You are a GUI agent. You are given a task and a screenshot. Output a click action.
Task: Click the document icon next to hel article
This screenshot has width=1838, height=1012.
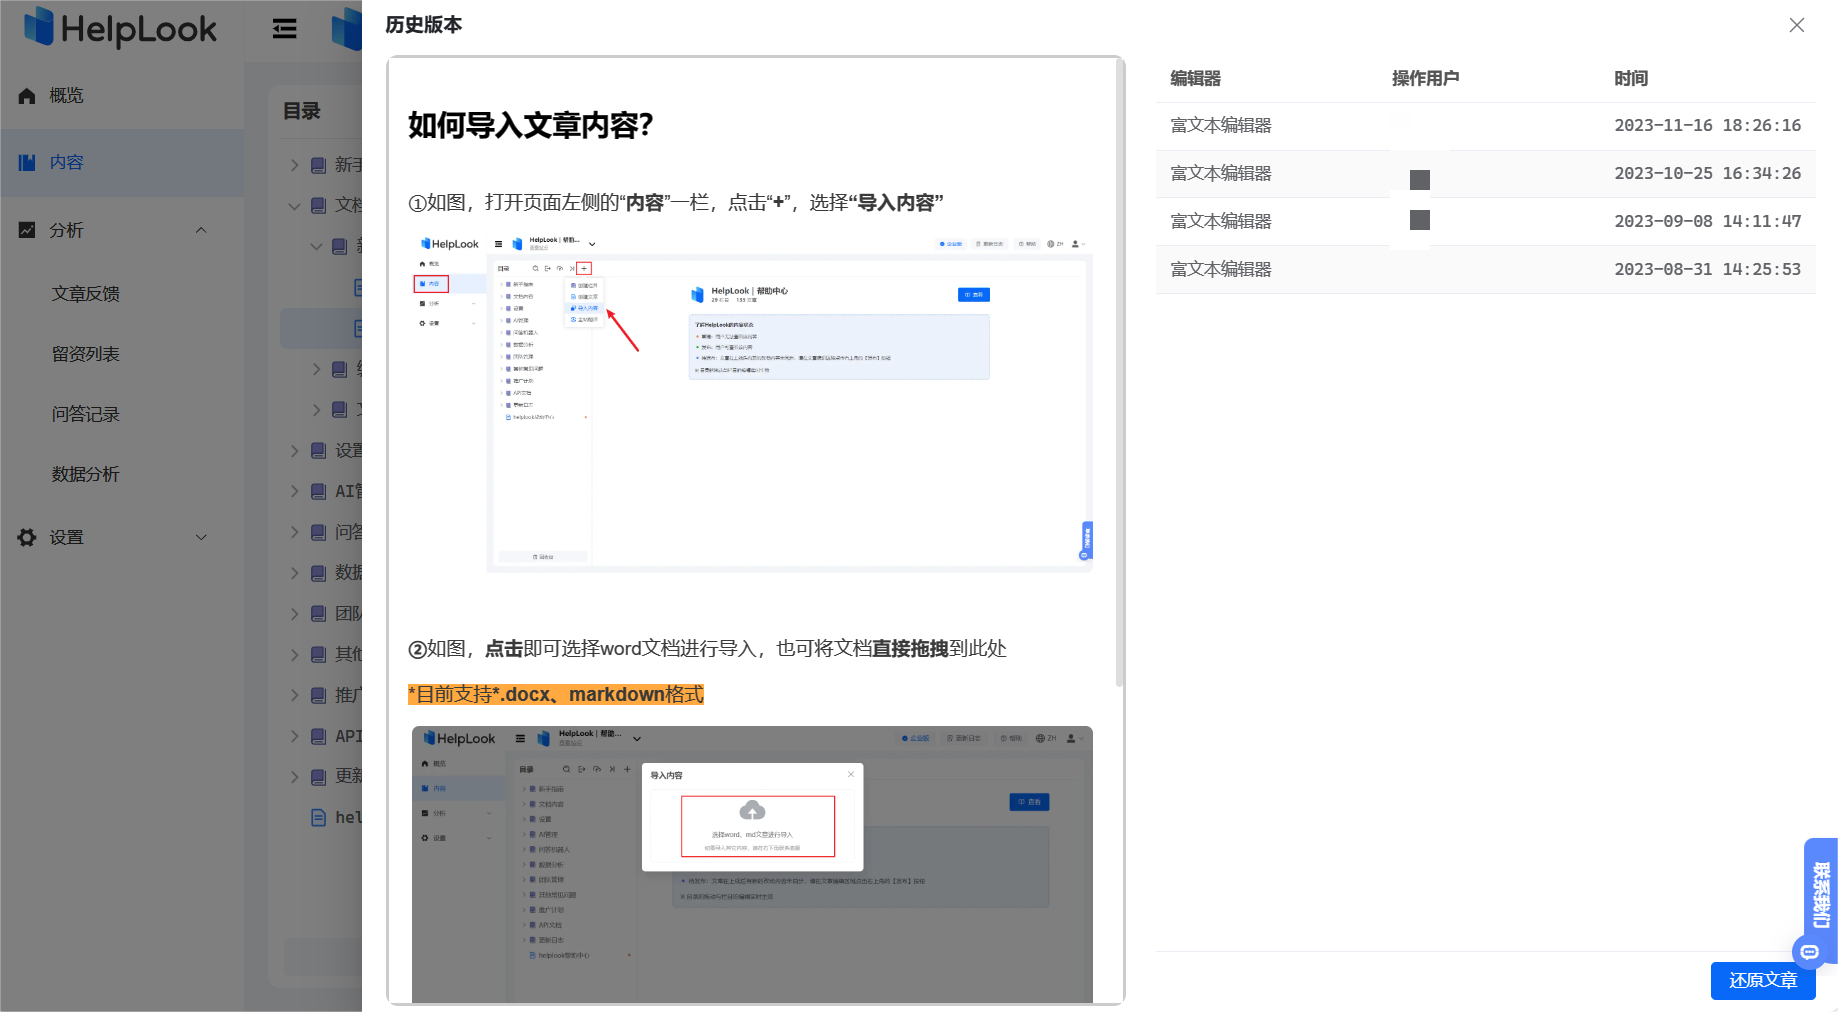(316, 817)
